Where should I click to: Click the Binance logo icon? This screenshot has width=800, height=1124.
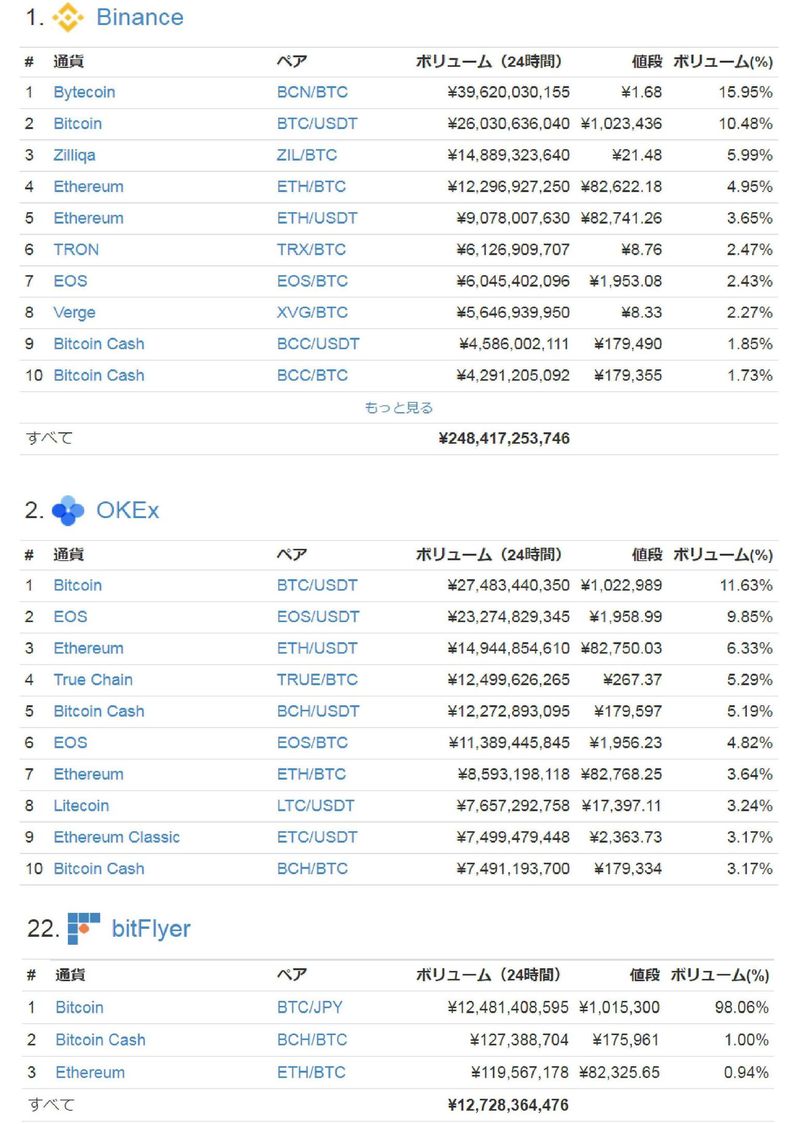(x=68, y=18)
